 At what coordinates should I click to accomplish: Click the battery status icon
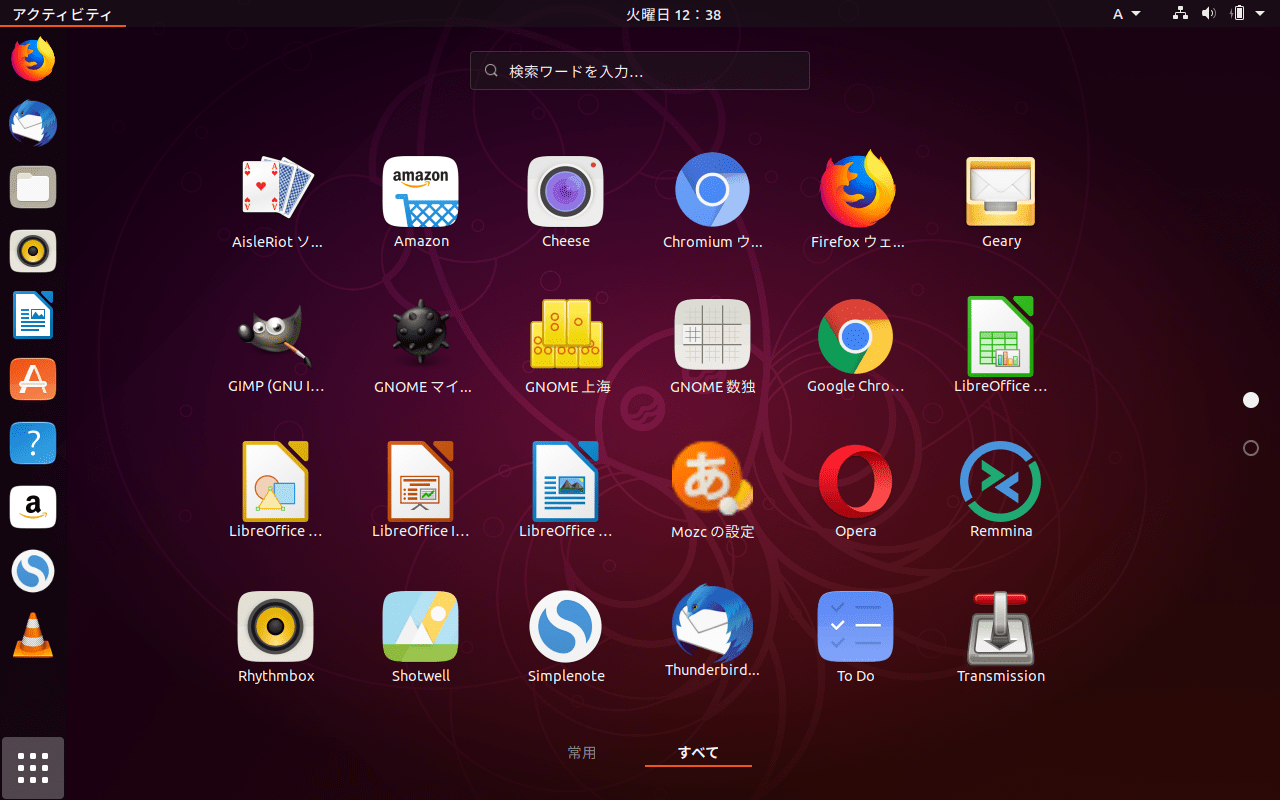tap(1238, 14)
